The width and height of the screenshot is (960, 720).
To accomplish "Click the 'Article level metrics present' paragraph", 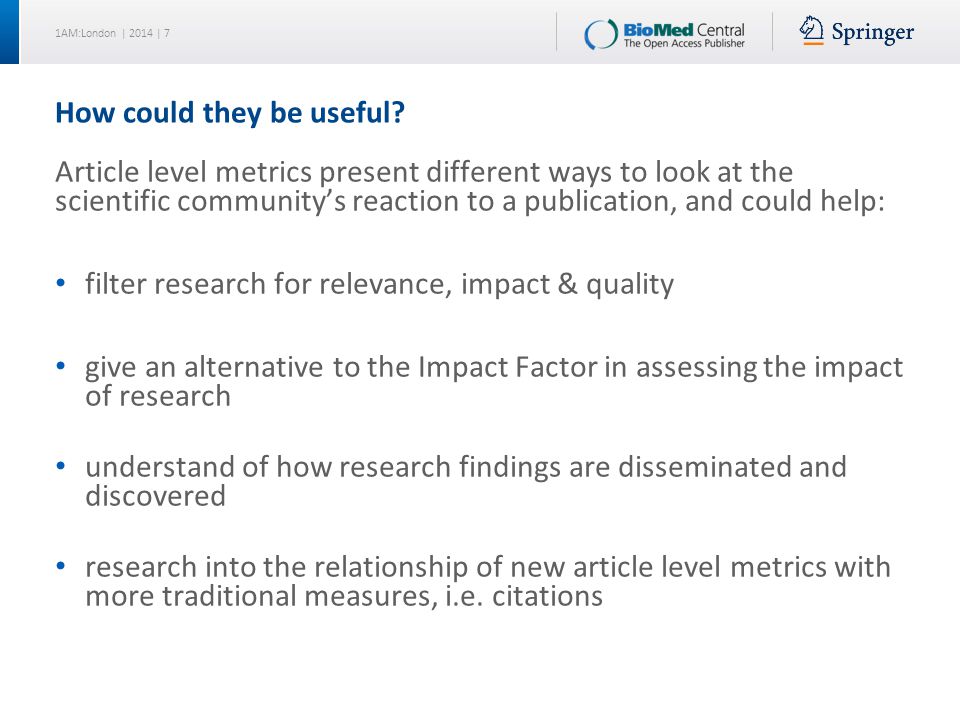I will 470,186.
